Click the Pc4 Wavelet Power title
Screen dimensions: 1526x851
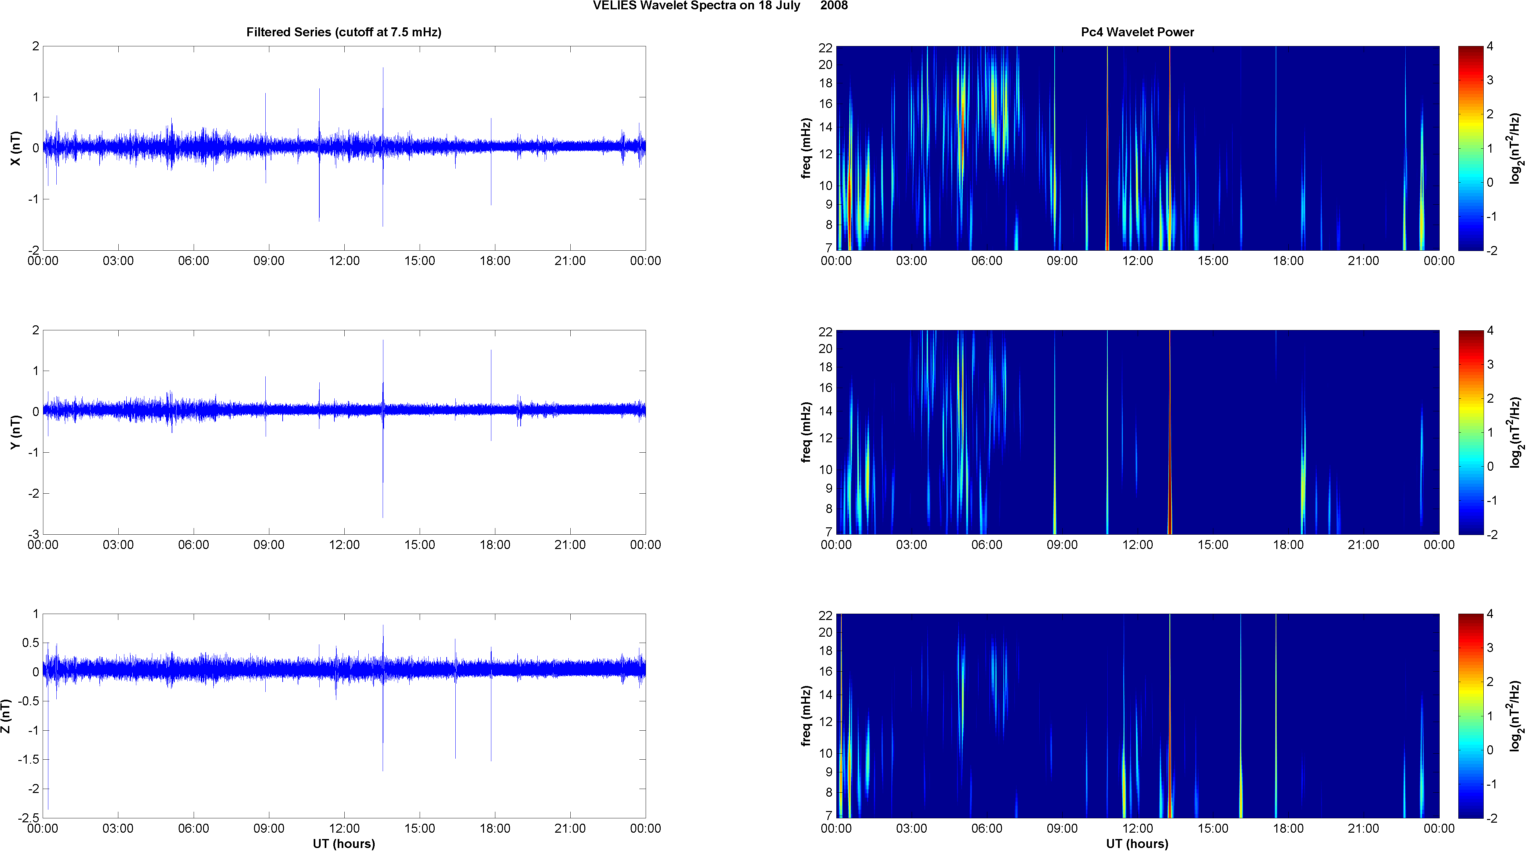pos(1137,32)
